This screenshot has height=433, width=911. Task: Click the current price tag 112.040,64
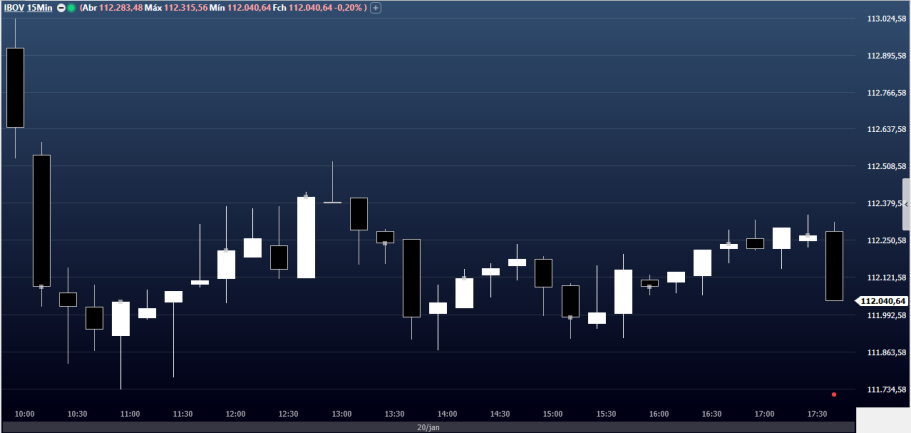point(882,300)
